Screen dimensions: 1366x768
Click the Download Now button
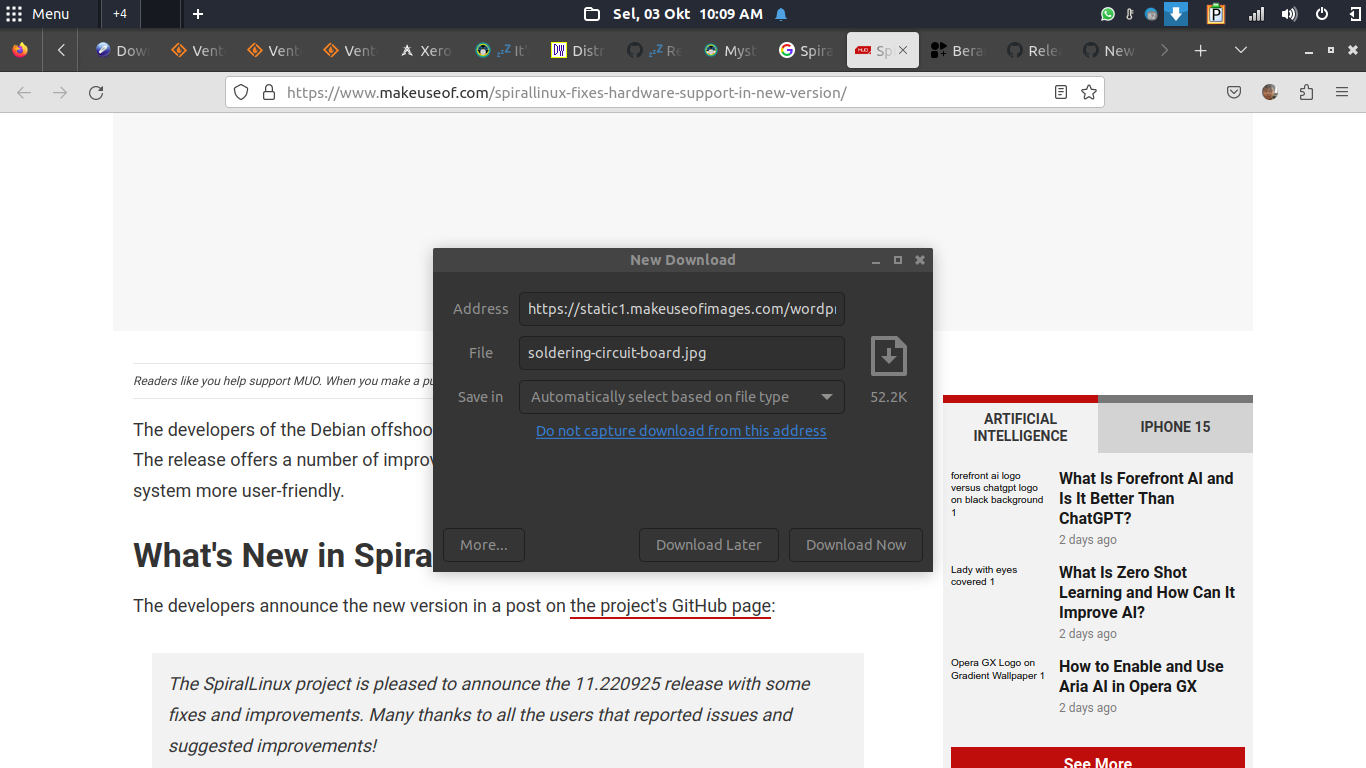tap(856, 545)
